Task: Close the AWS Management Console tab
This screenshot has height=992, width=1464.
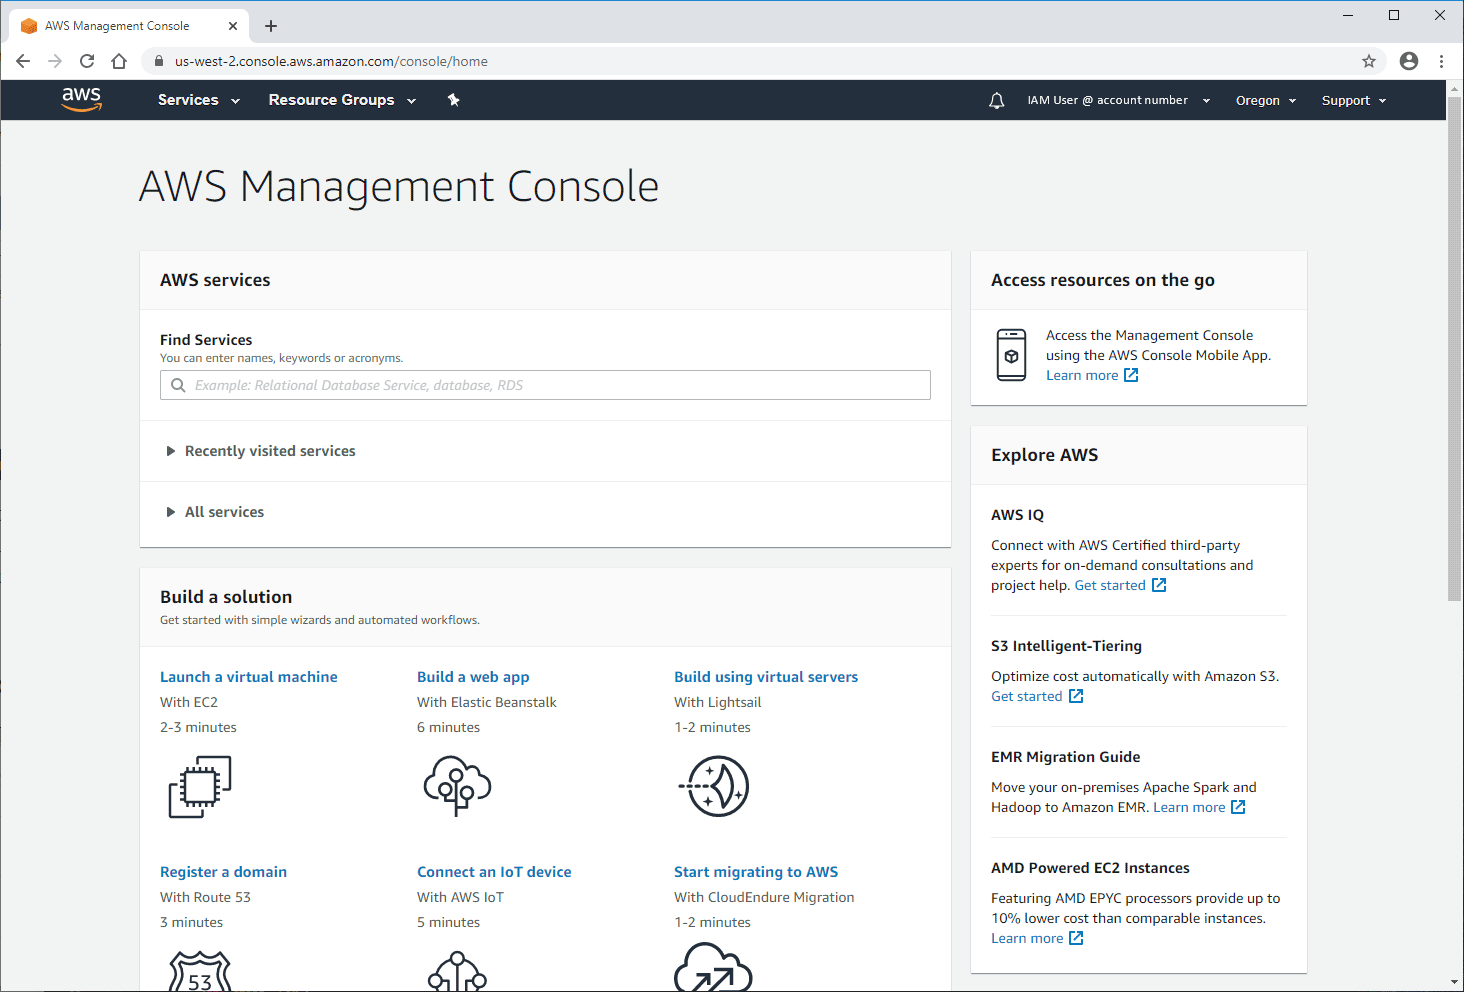Action: (x=233, y=26)
